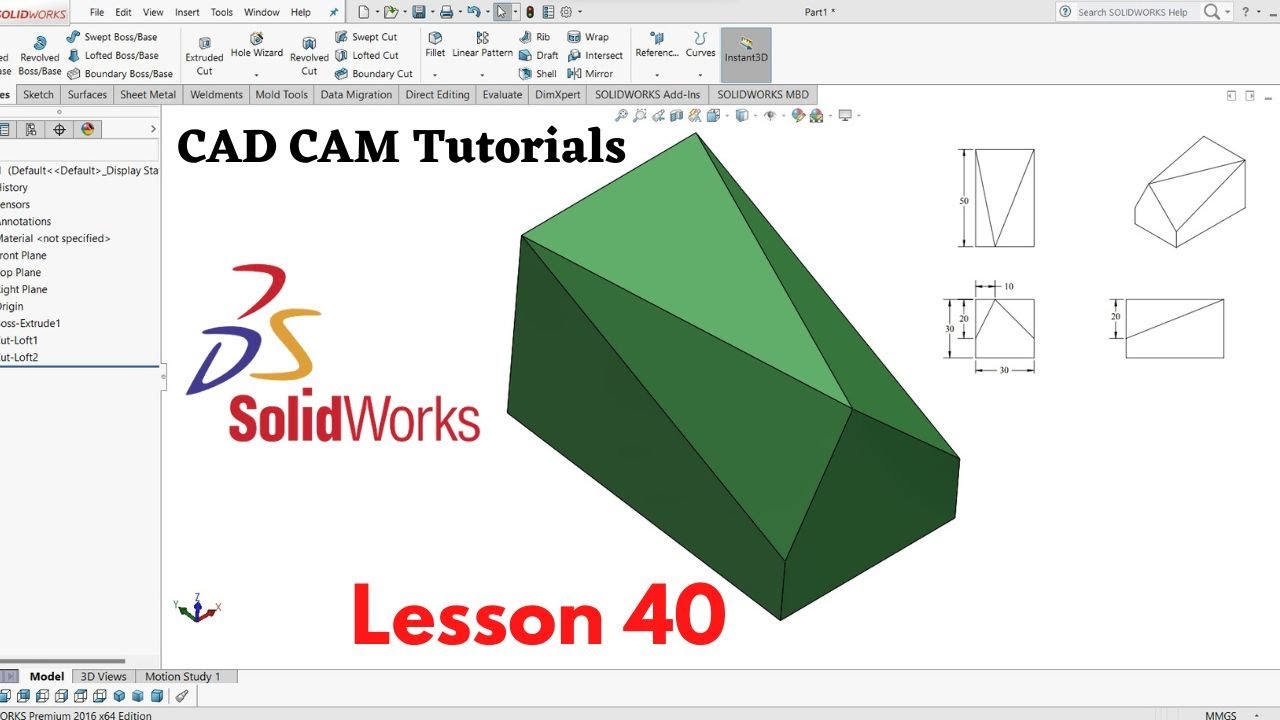This screenshot has height=720, width=1280.
Task: Click the Lofted Boss/Base button
Action: 113,55
